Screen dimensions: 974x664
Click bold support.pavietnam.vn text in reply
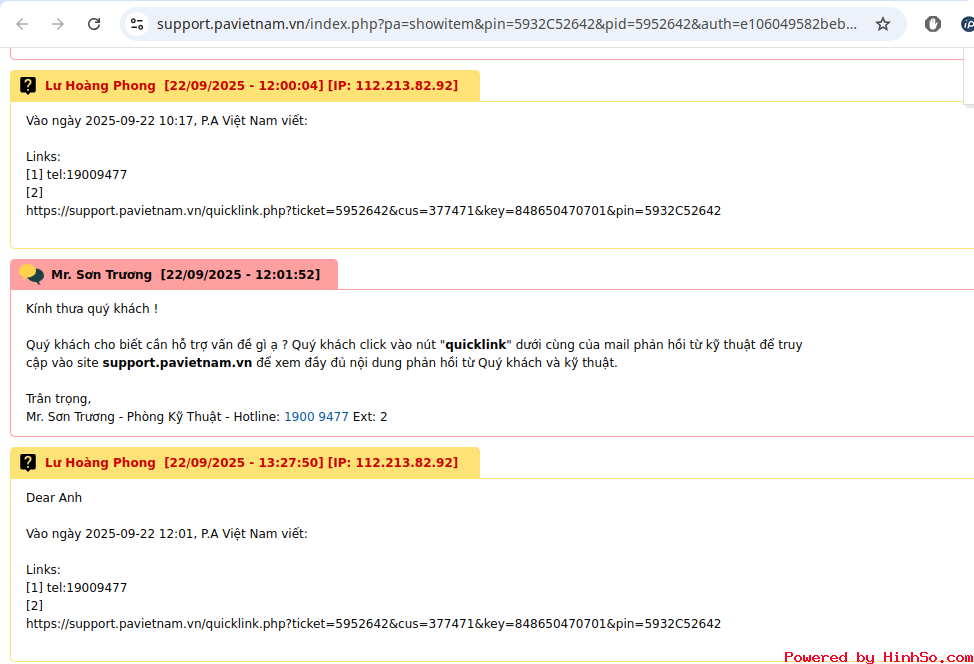(177, 363)
